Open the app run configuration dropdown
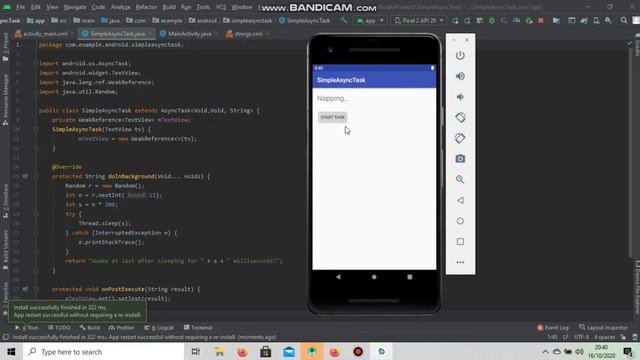 point(370,20)
